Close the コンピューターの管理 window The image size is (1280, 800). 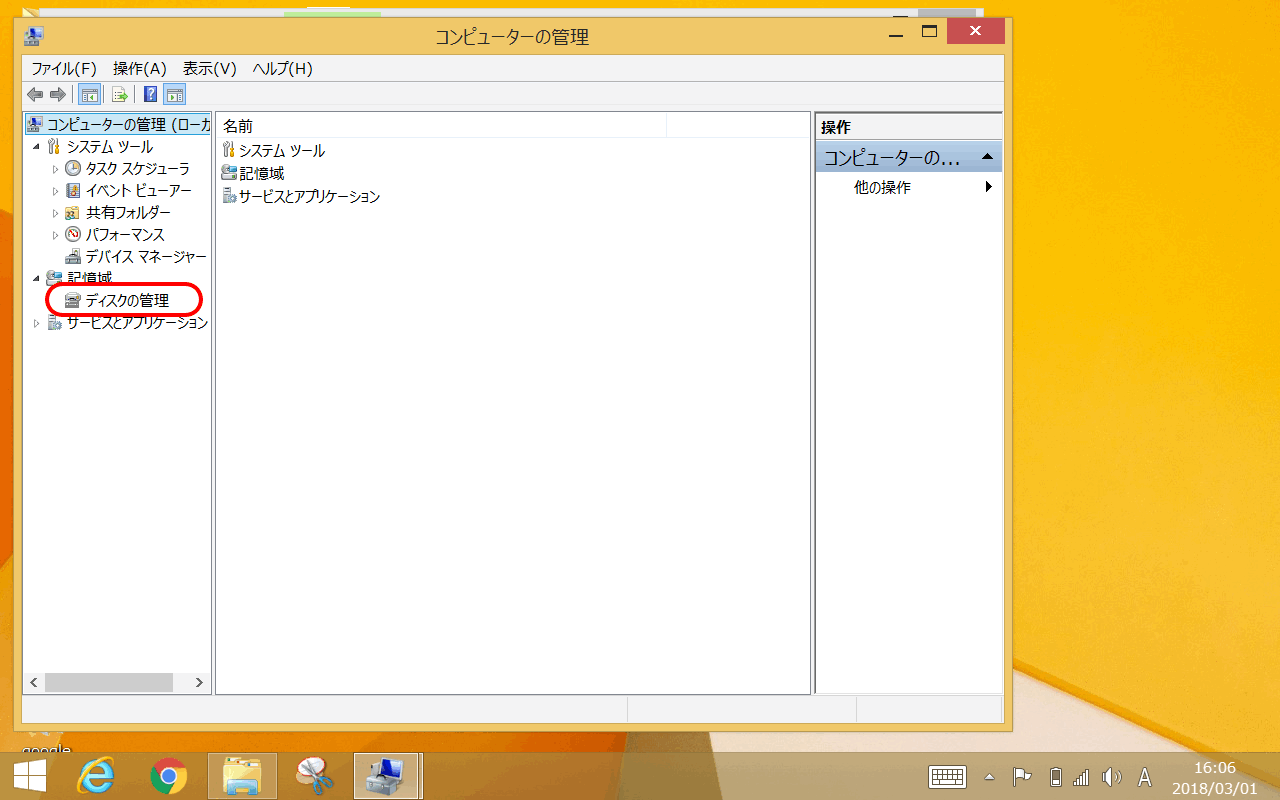tap(975, 33)
